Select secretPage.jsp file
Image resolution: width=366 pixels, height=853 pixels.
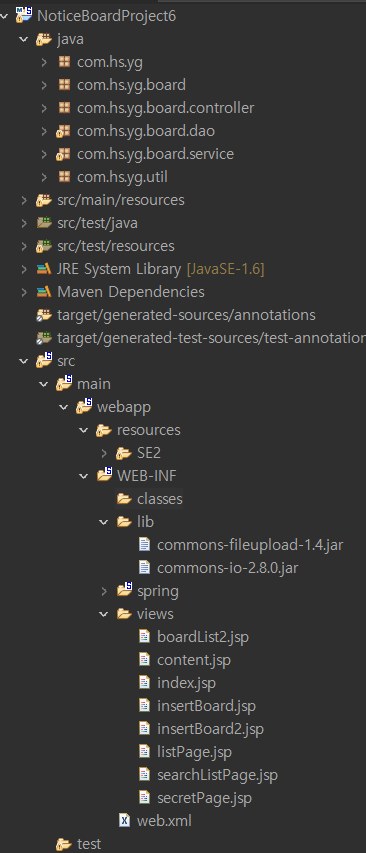click(x=204, y=798)
